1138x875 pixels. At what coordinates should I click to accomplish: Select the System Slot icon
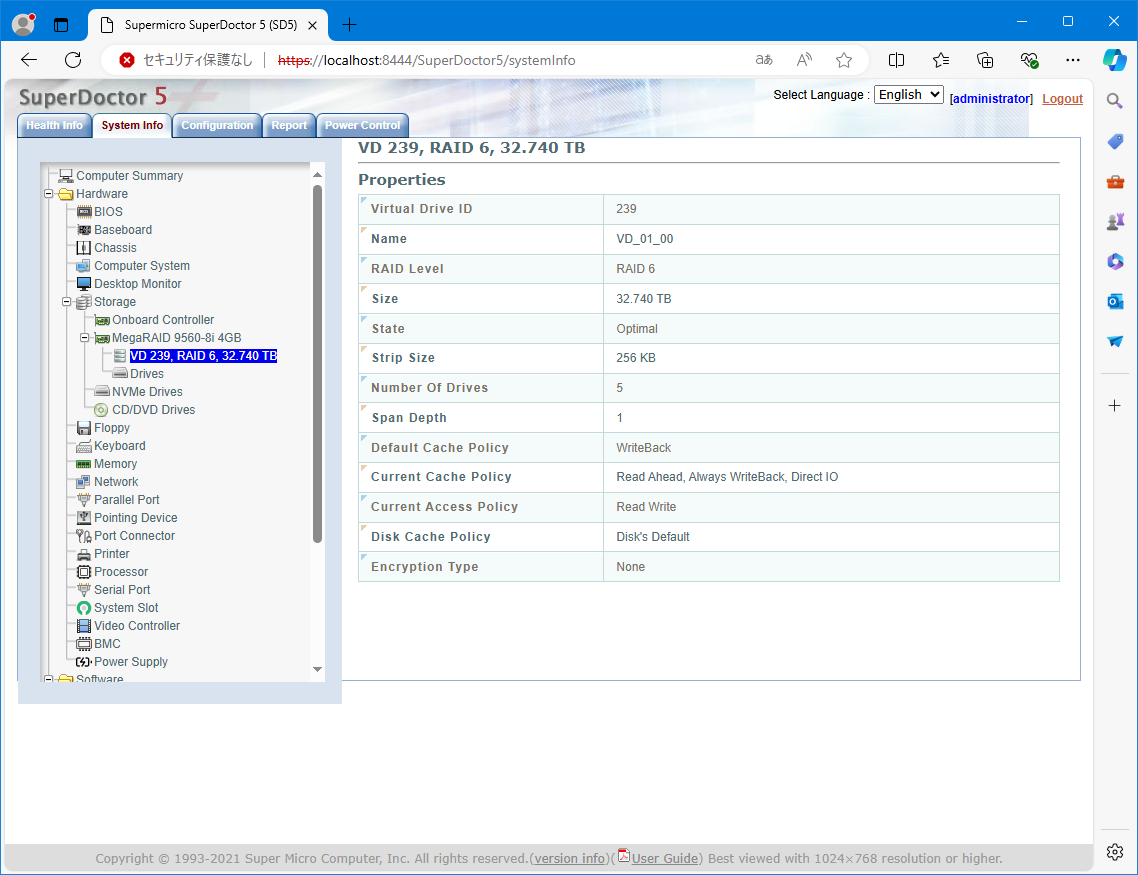[x=84, y=608]
